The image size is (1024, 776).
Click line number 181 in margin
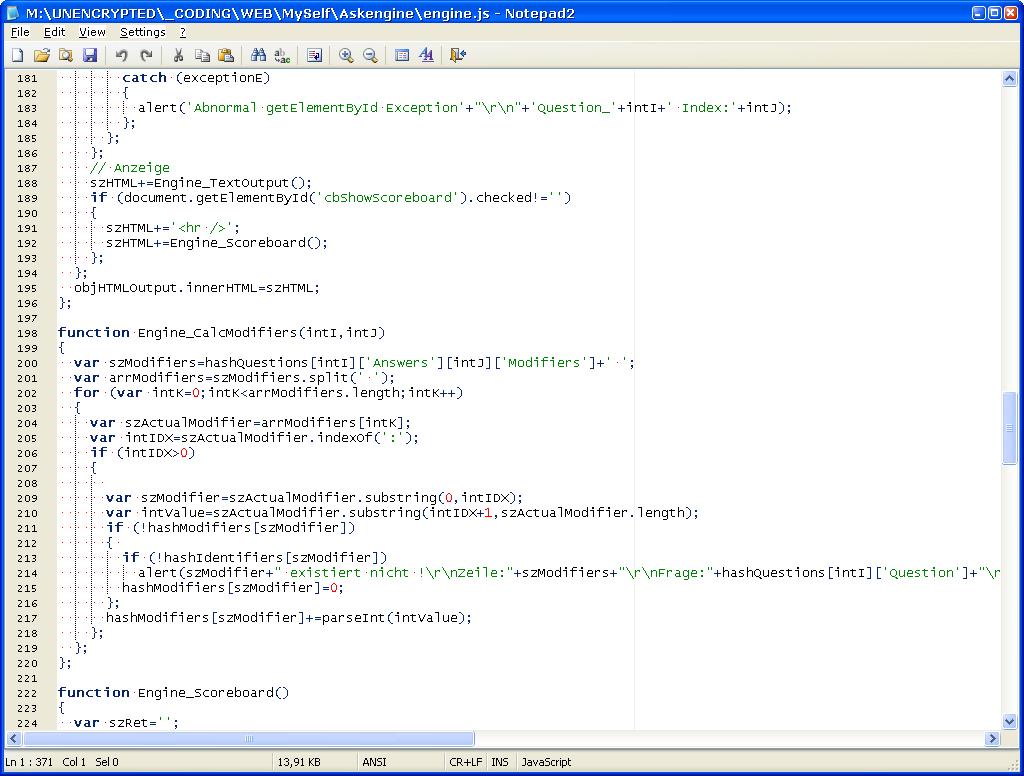pyautogui.click(x=27, y=78)
